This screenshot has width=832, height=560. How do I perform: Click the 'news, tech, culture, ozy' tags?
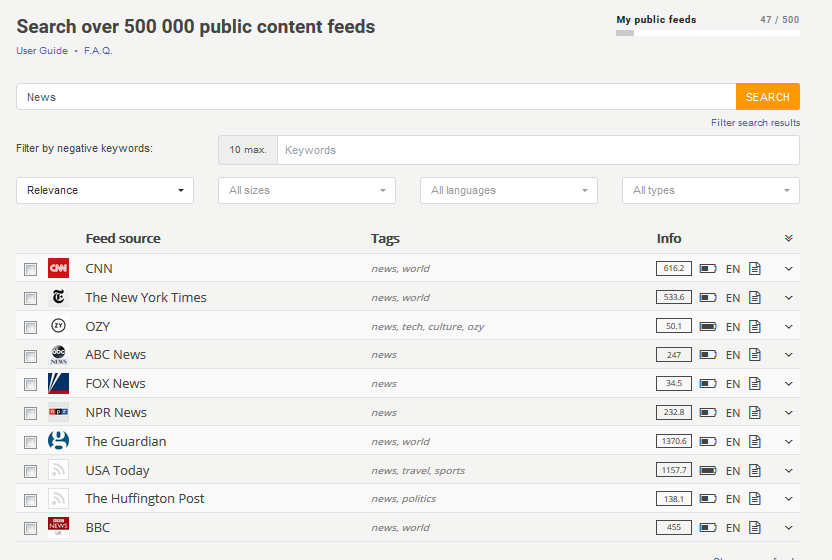[428, 326]
